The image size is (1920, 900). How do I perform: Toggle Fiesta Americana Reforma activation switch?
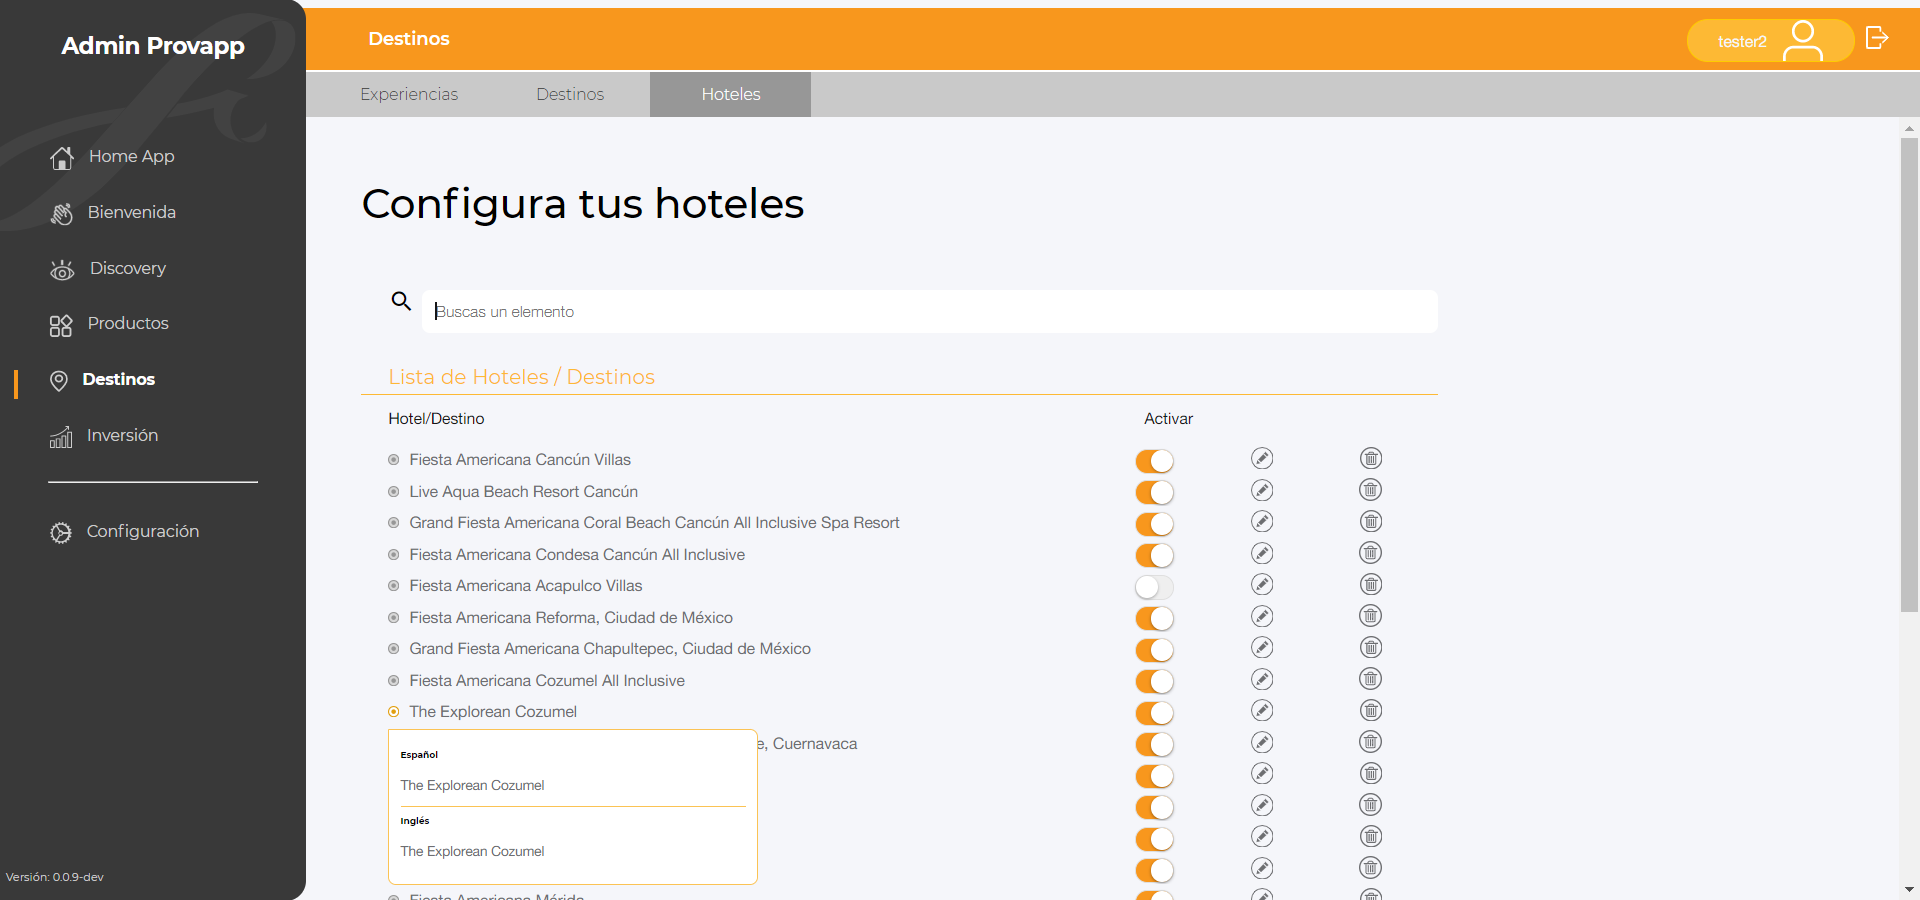[x=1154, y=619]
